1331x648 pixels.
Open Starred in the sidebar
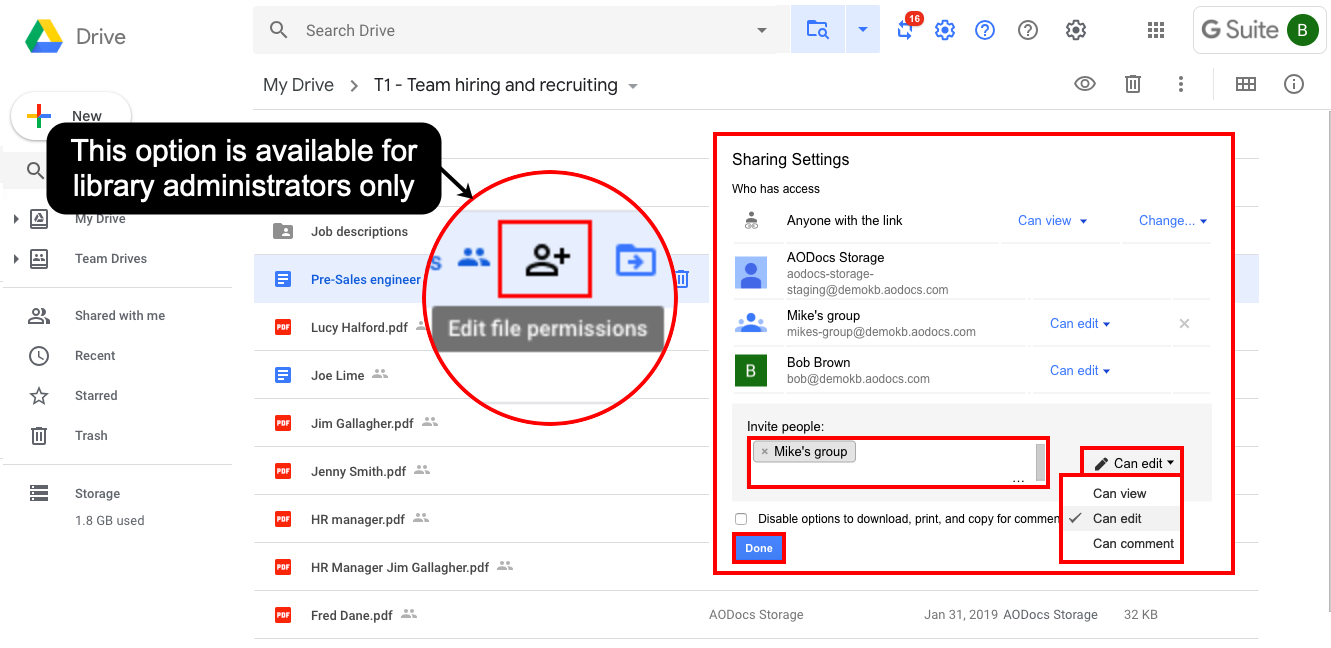(x=96, y=396)
